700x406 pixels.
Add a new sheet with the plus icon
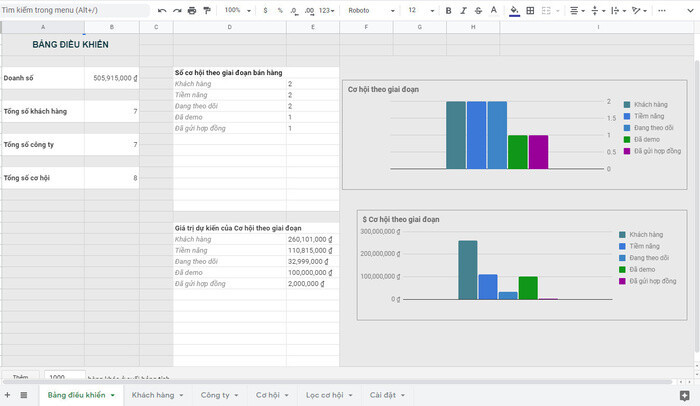pyautogui.click(x=7, y=395)
